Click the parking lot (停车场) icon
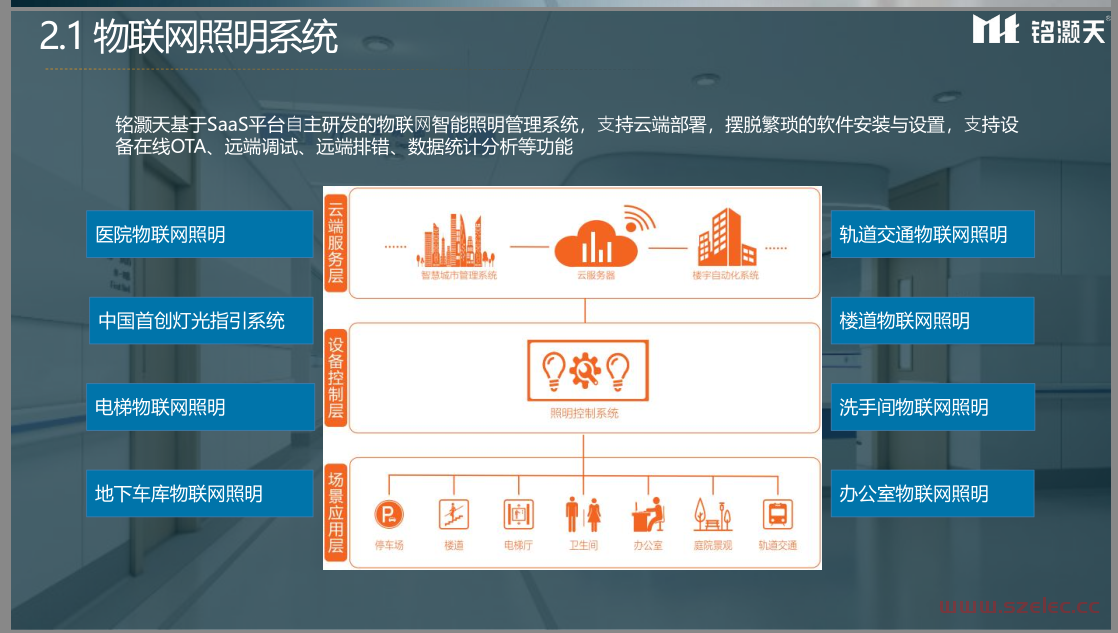The width and height of the screenshot is (1118, 633). point(389,514)
